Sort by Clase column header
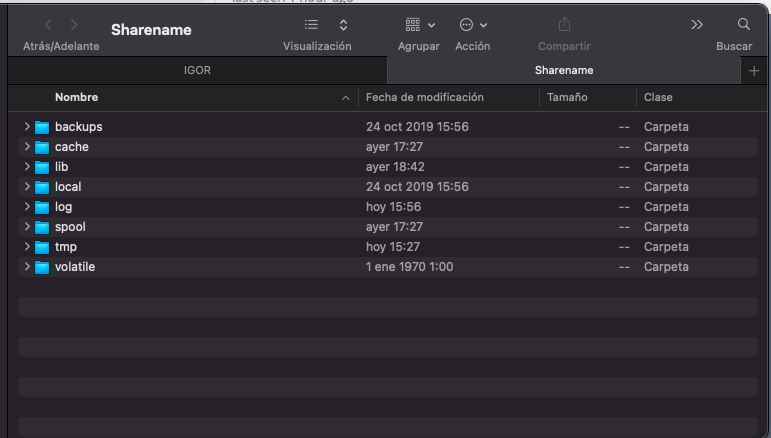The height and width of the screenshot is (438, 771). [658, 98]
